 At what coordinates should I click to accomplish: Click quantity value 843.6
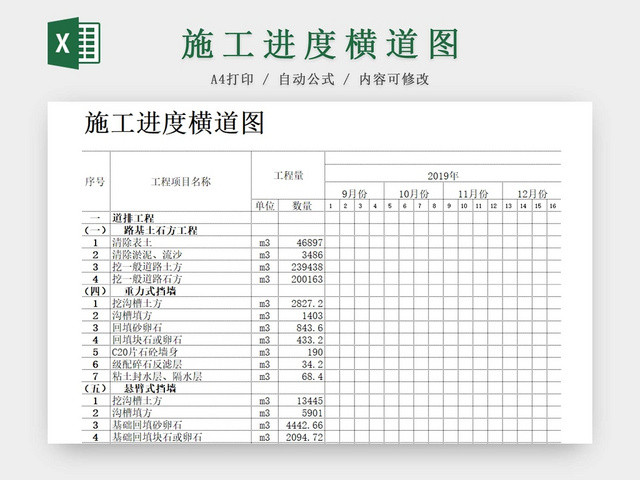[x=309, y=328]
